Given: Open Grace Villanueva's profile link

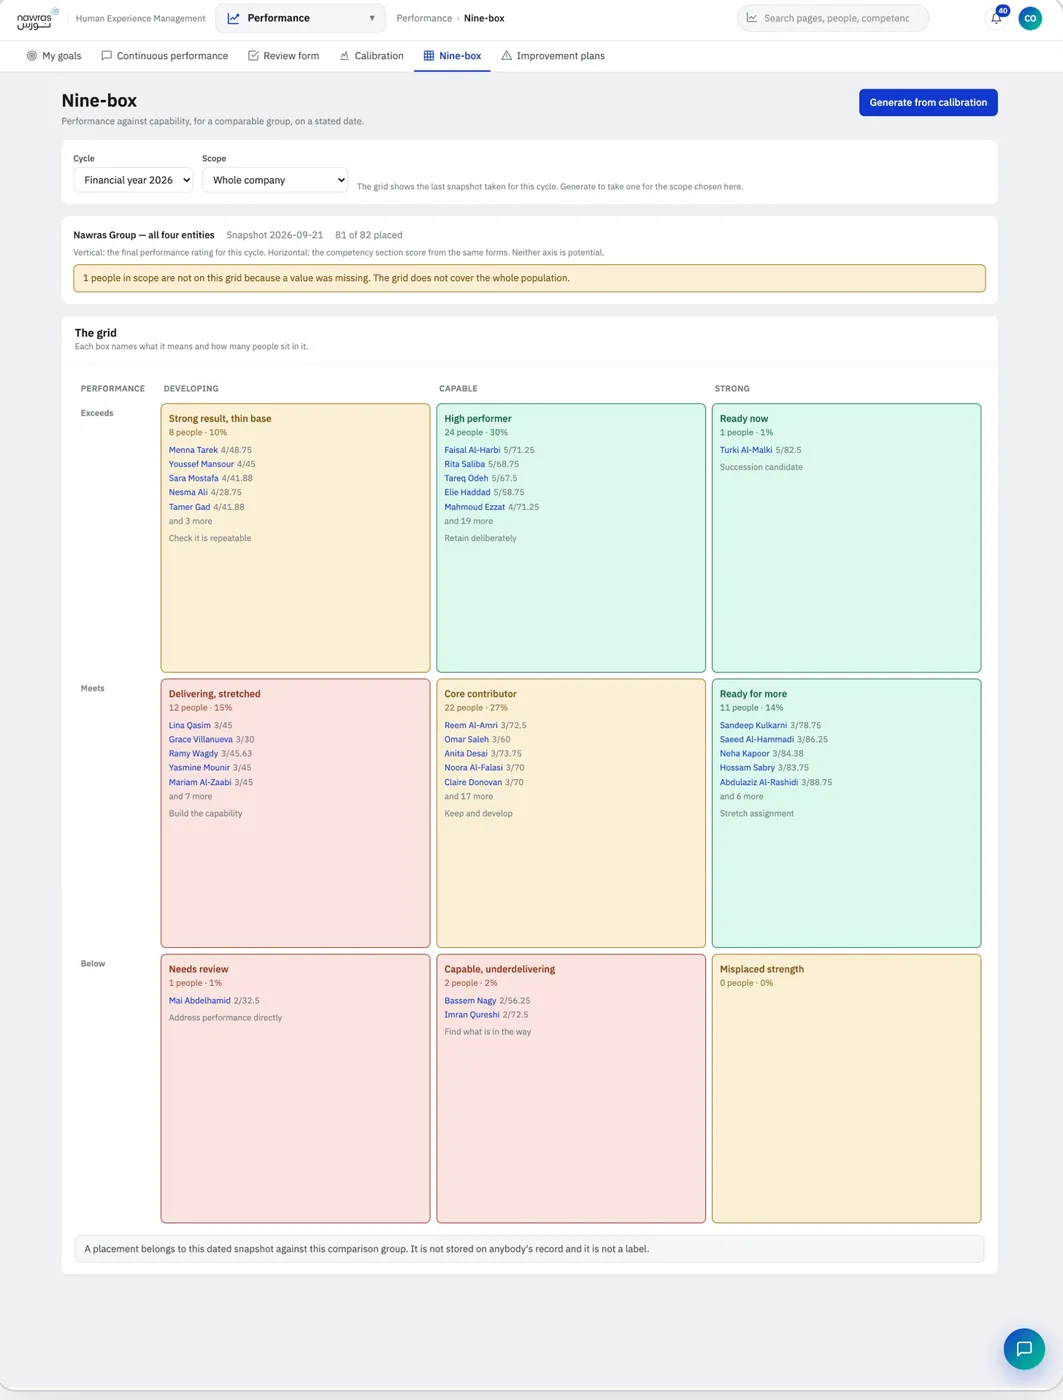Looking at the screenshot, I should click(201, 739).
